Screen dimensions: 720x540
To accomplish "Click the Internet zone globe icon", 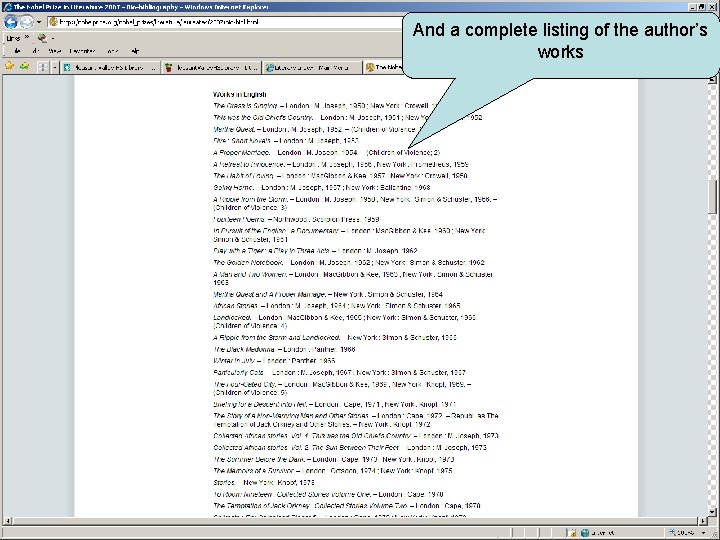I will [585, 533].
